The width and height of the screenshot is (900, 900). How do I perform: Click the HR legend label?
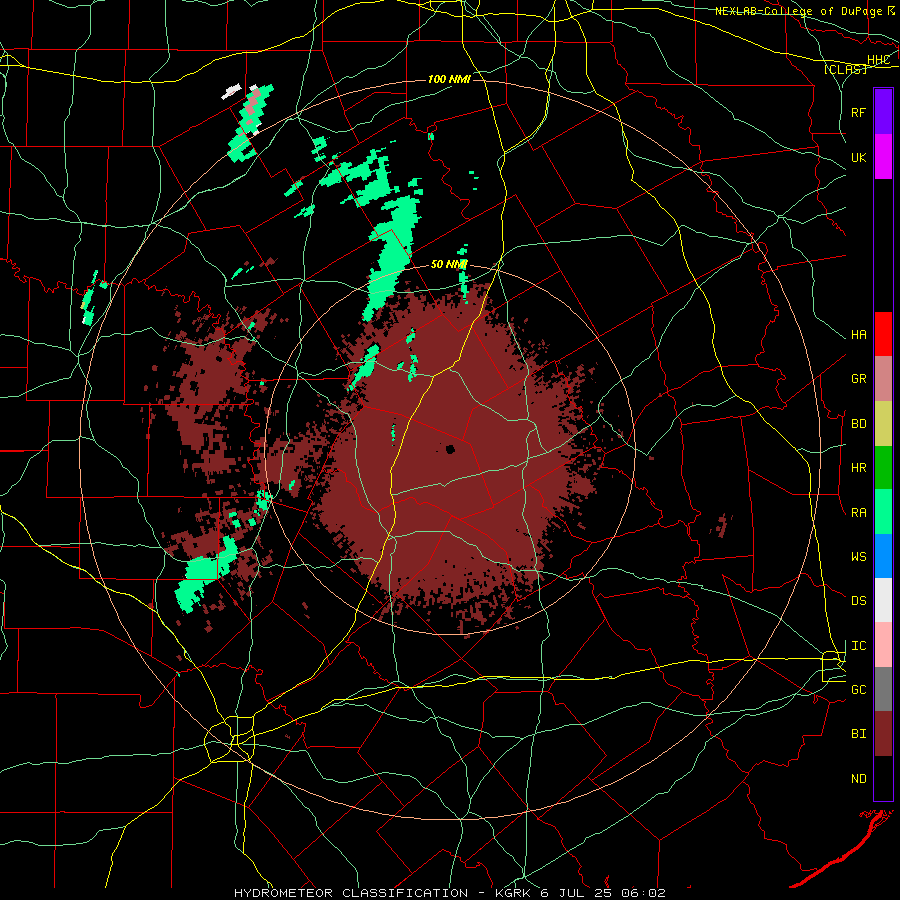(x=858, y=468)
